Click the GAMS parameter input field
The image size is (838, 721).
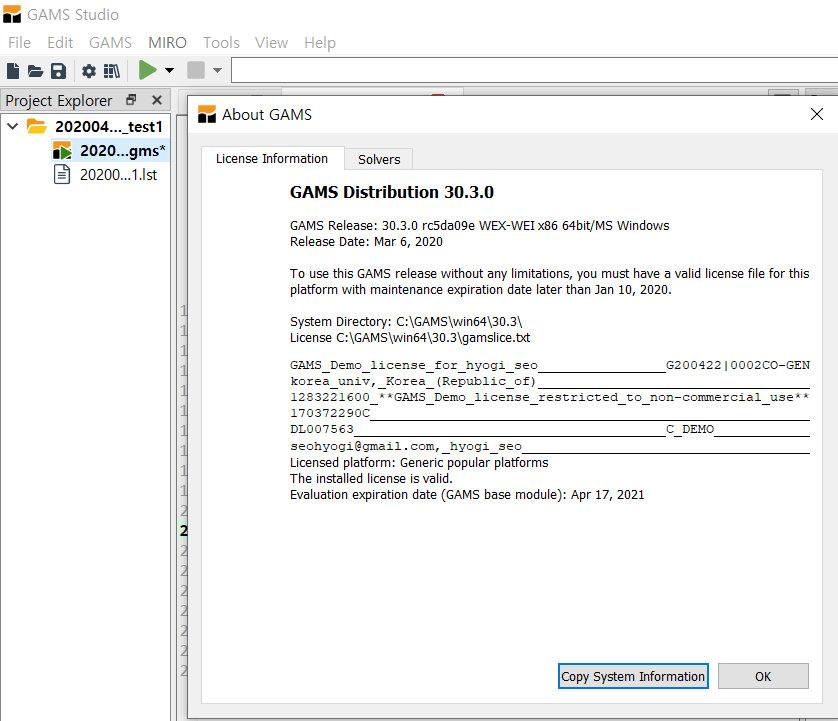pos(534,70)
